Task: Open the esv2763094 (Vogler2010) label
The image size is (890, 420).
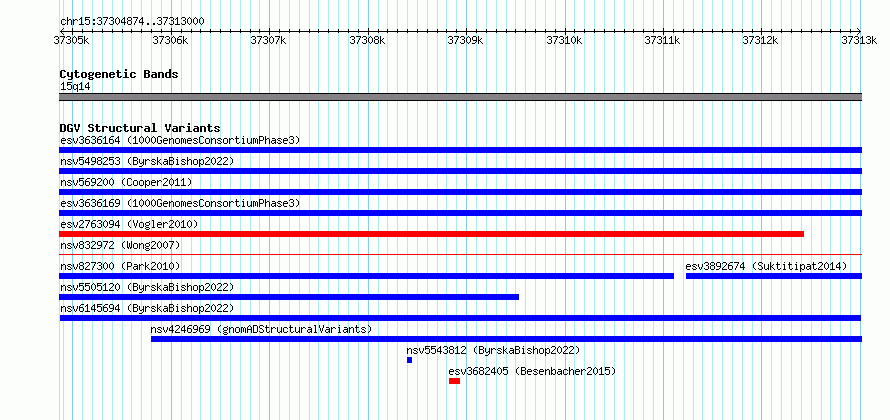Action: click(129, 224)
